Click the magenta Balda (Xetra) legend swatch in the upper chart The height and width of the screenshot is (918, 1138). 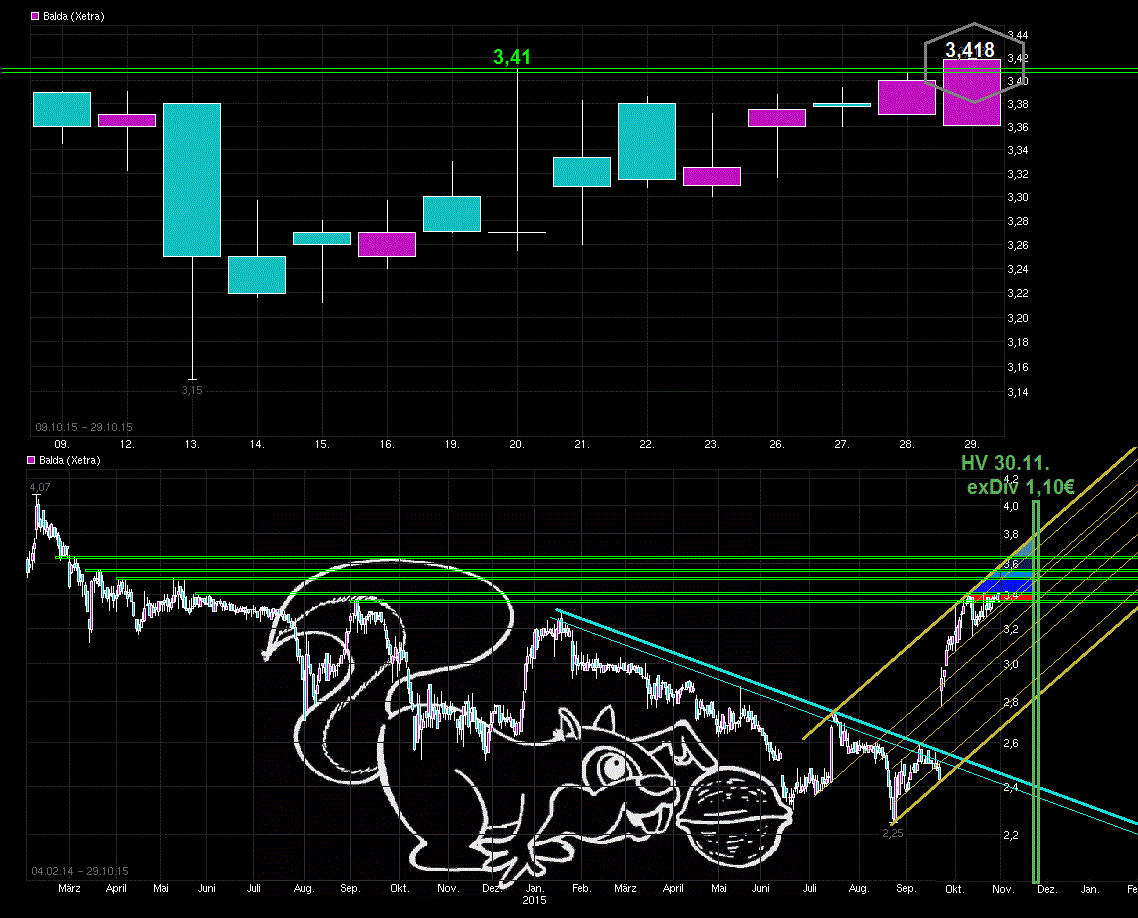[x=35, y=16]
